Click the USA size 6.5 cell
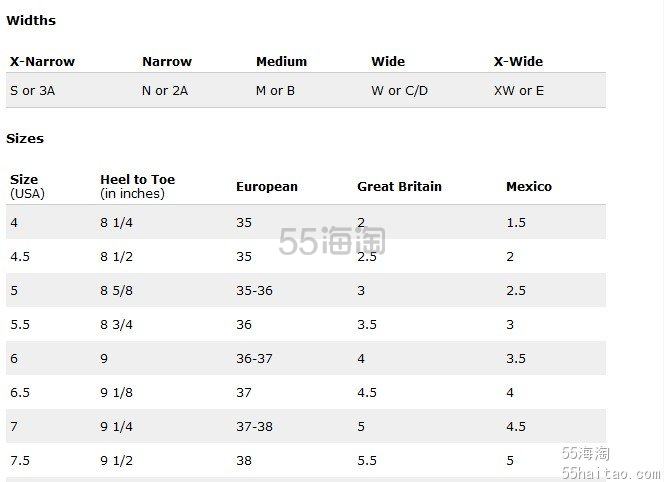This screenshot has width=664, height=482. pyautogui.click(x=20, y=392)
